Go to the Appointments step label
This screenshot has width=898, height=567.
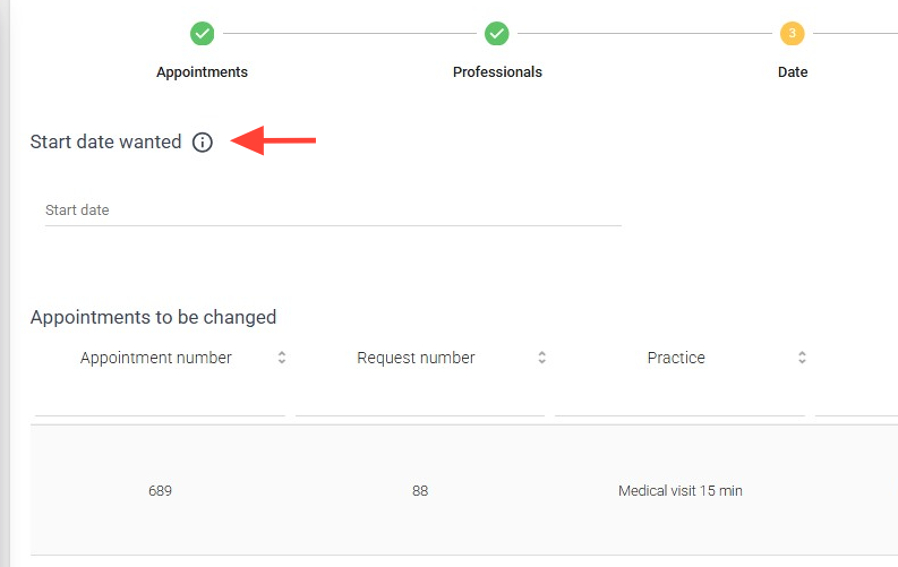pos(202,72)
